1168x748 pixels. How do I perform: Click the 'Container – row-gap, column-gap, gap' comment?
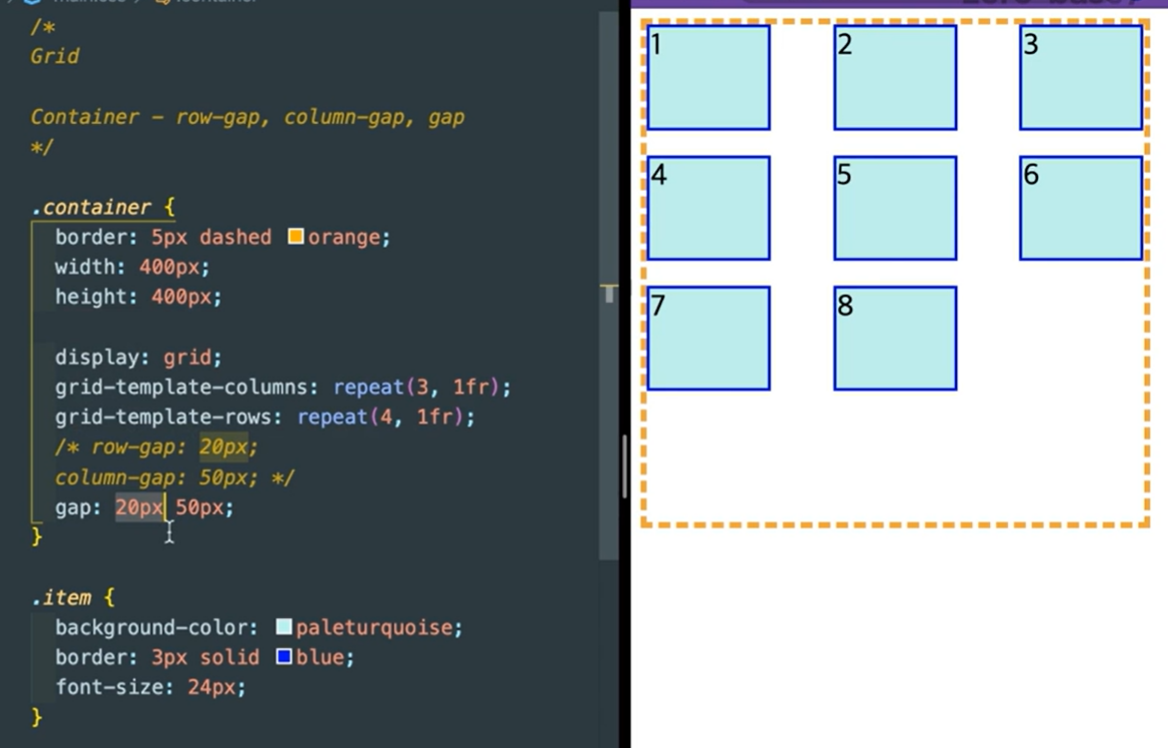[x=247, y=117]
